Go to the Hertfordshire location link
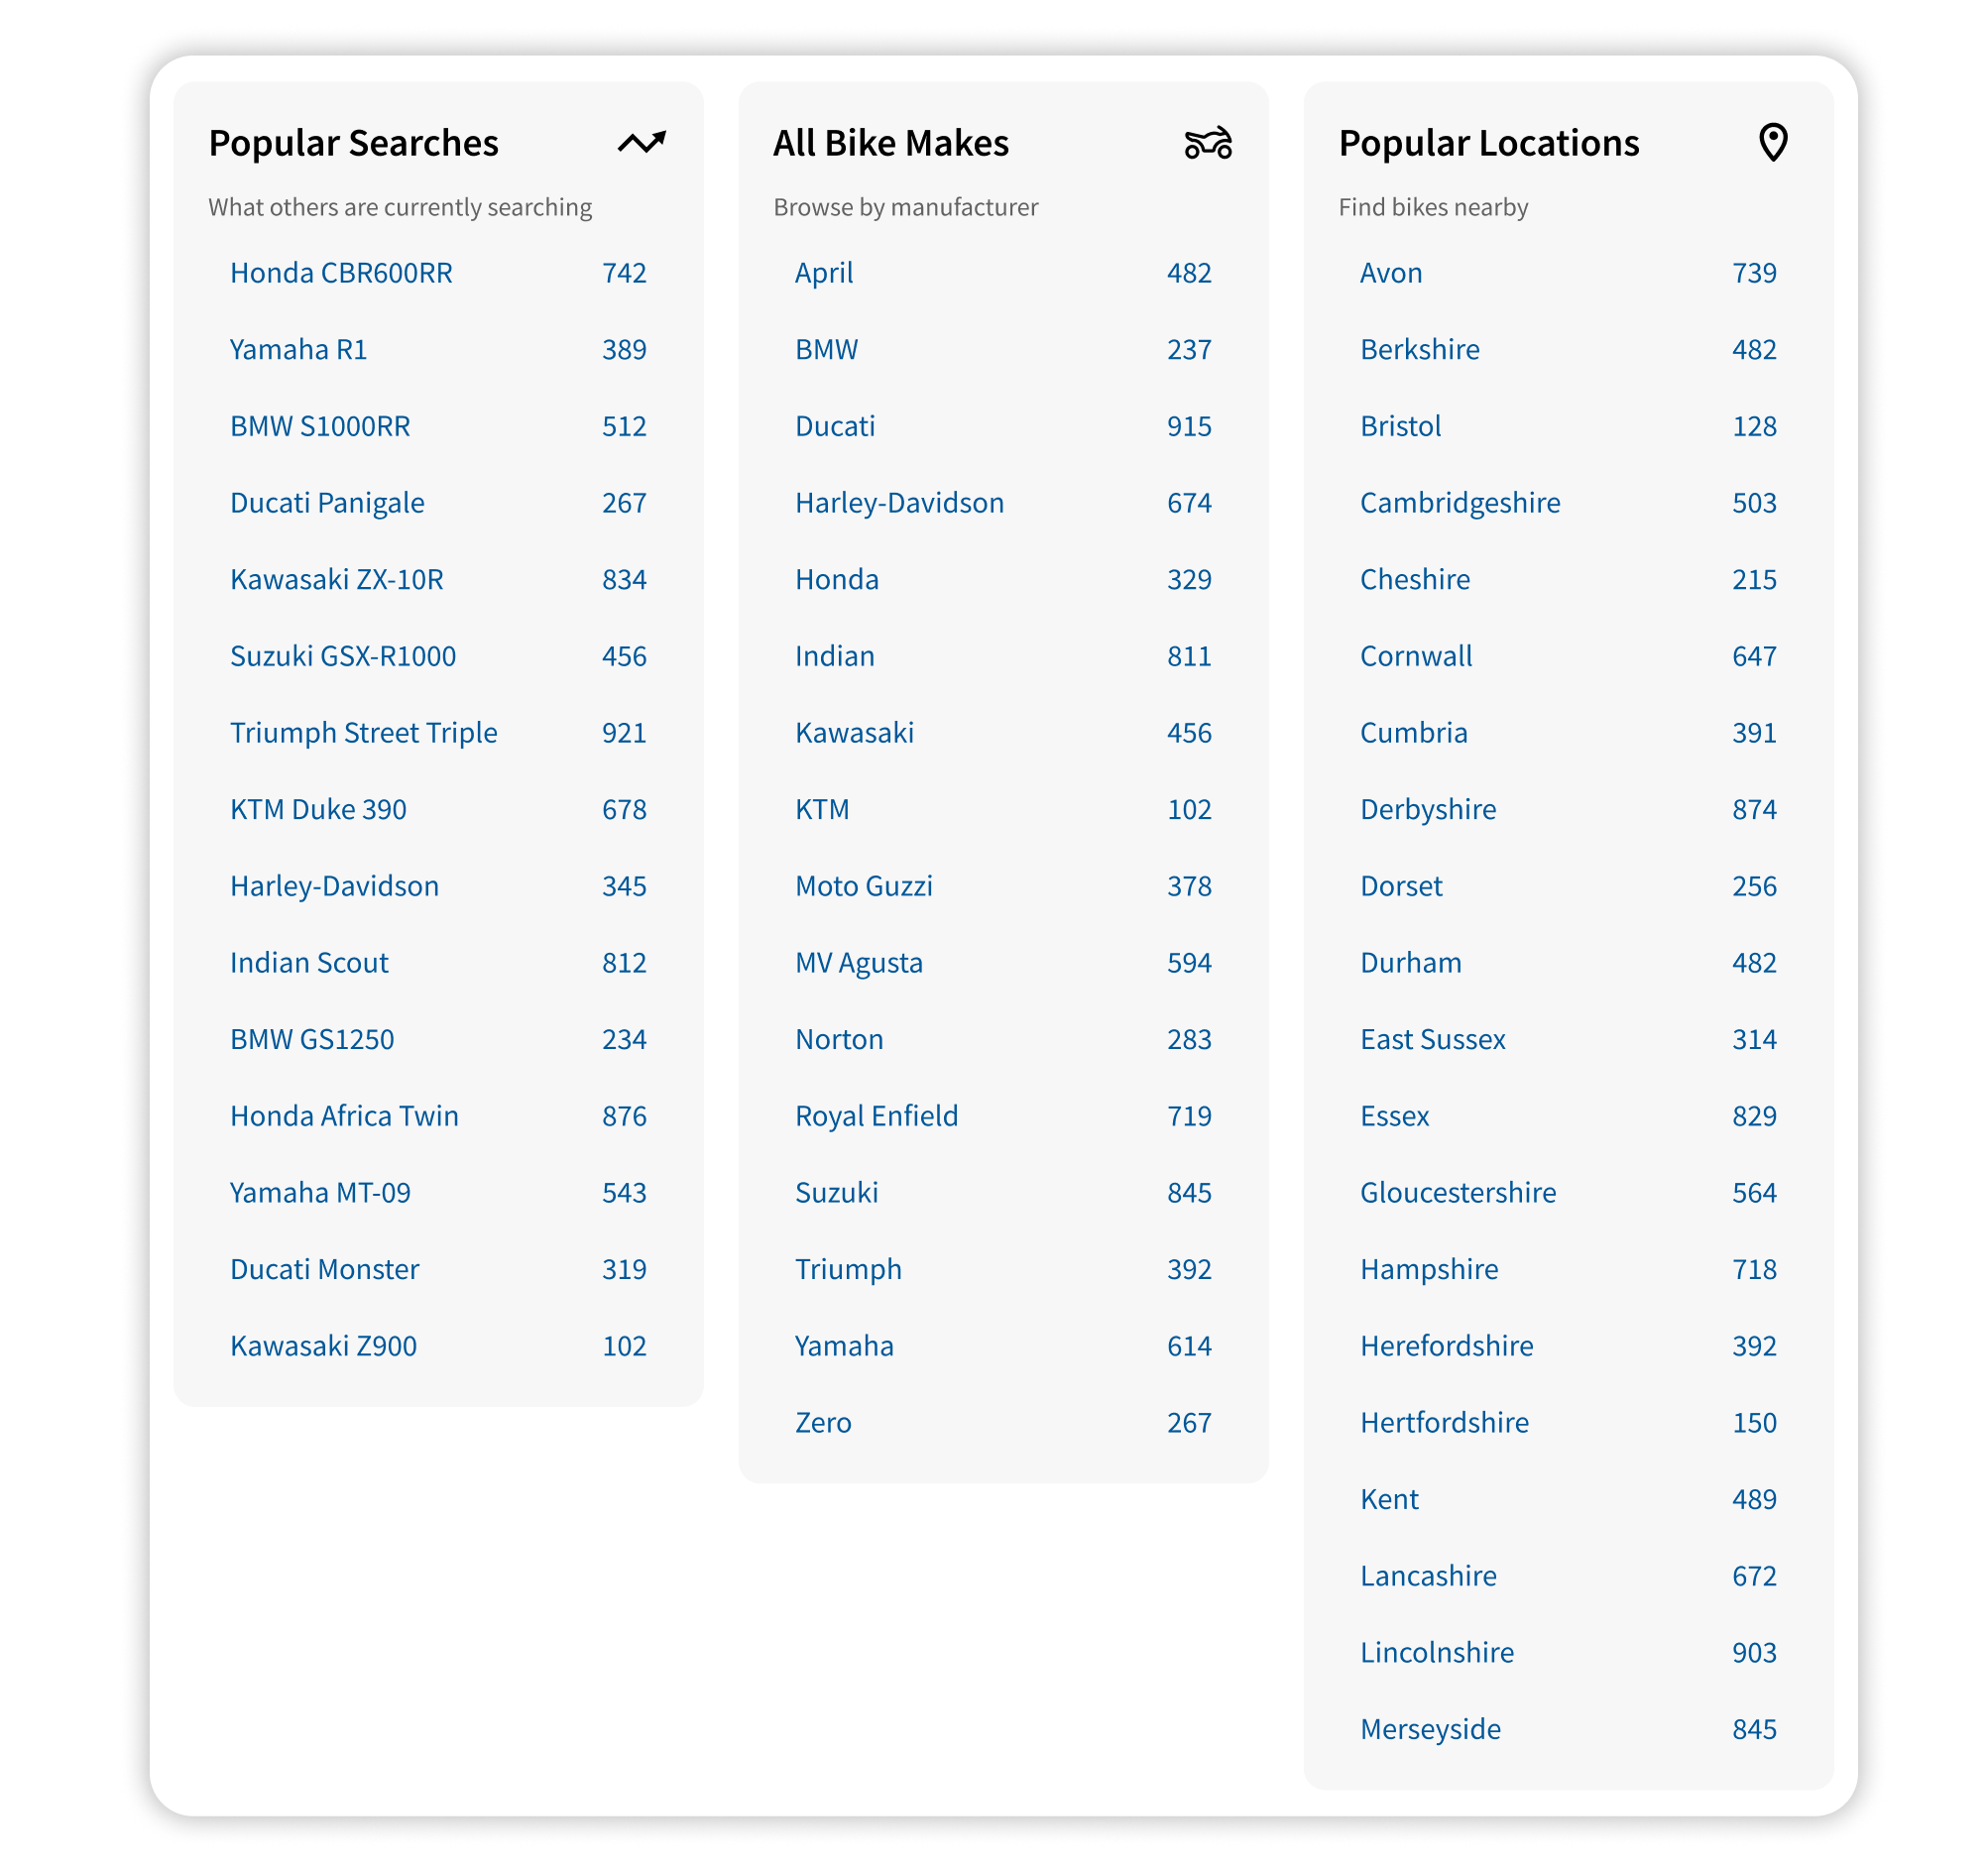Image resolution: width=1988 pixels, height=1871 pixels. [x=1444, y=1423]
